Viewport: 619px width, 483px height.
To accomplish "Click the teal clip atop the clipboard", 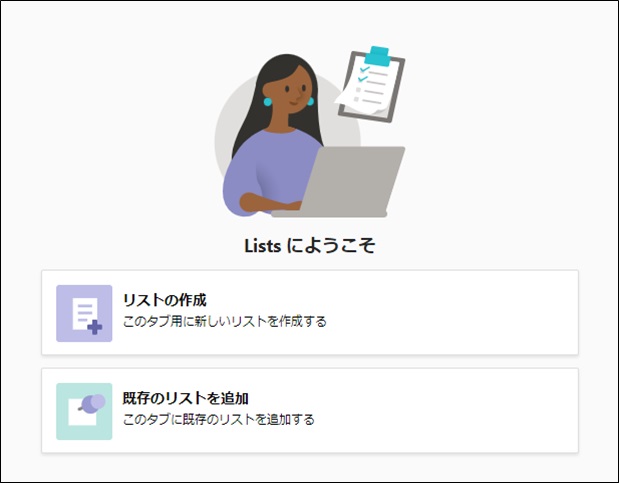I will 377,55.
